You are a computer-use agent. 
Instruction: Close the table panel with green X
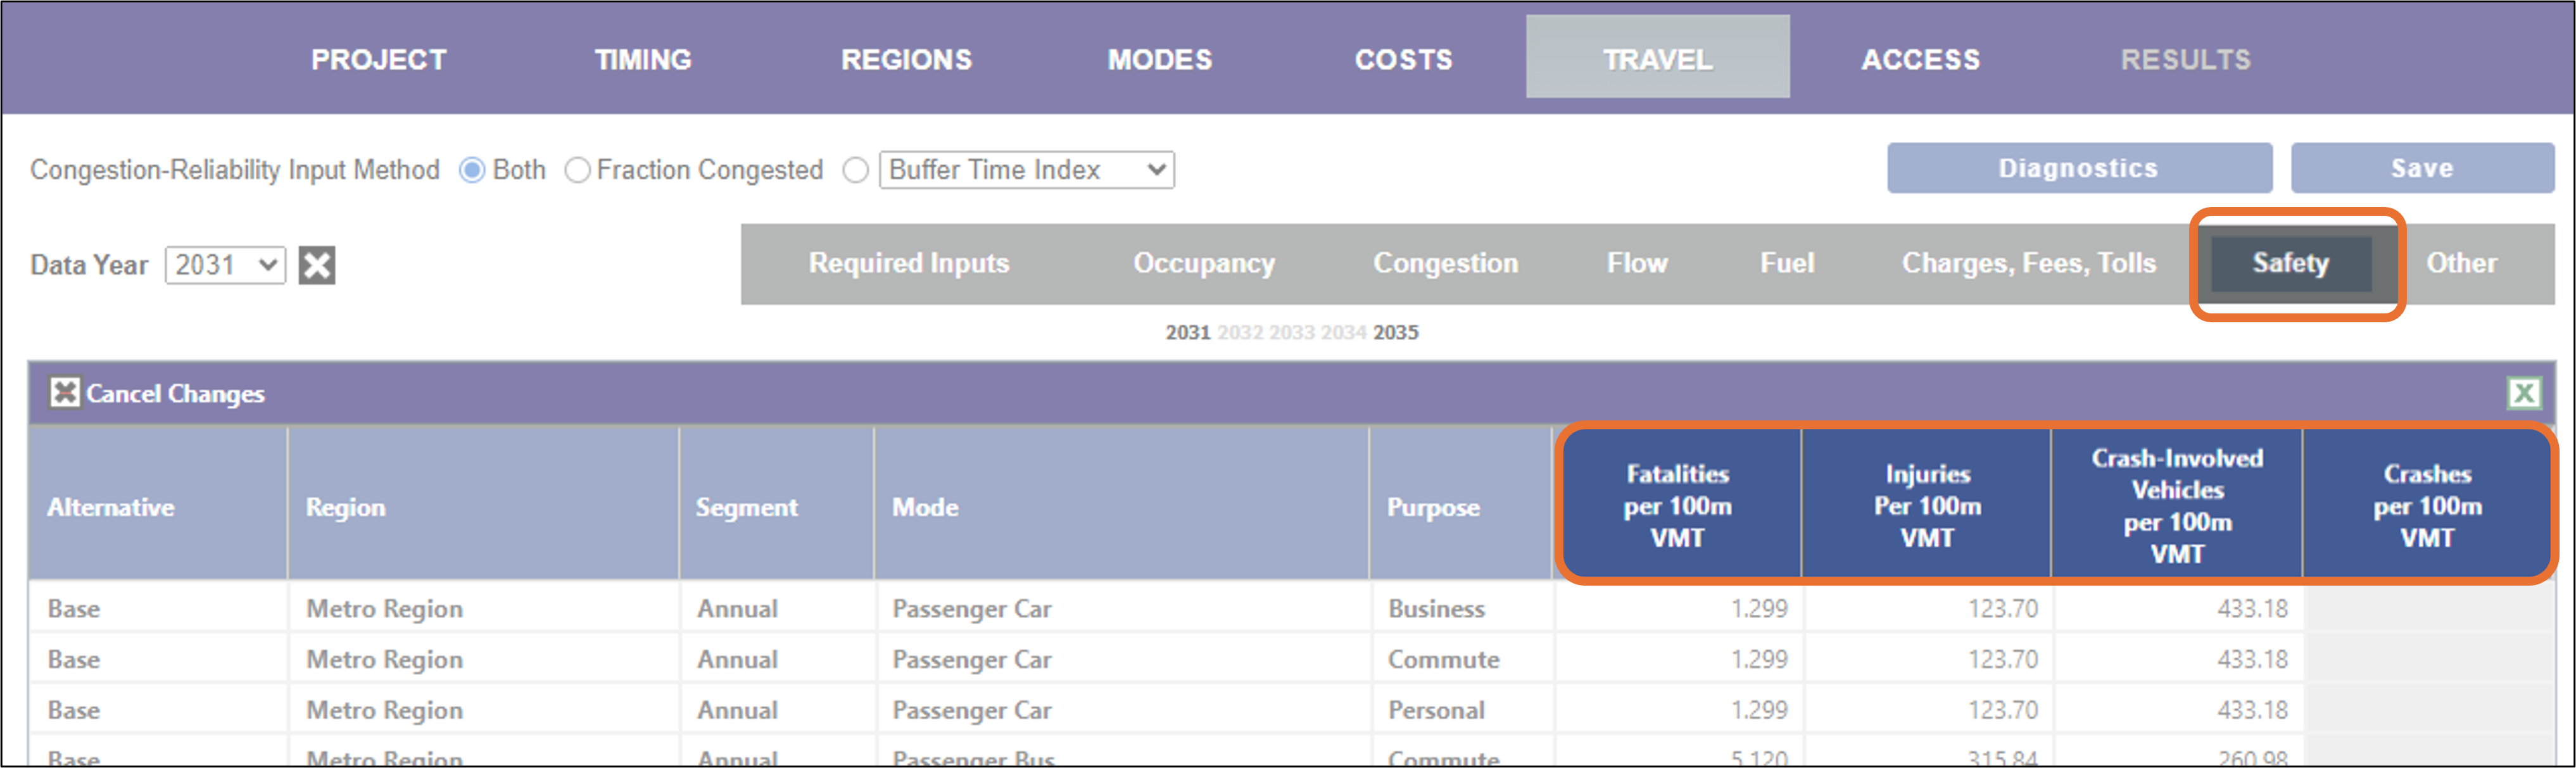[x=2524, y=393]
